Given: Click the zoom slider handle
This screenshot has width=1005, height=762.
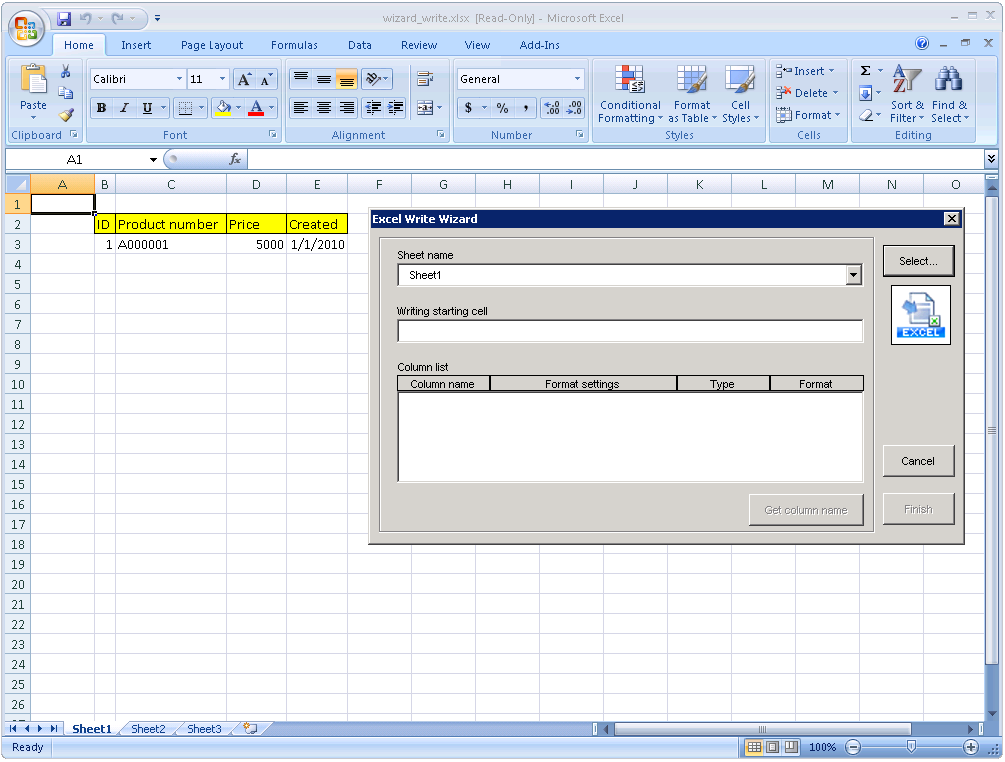Looking at the screenshot, I should (911, 747).
